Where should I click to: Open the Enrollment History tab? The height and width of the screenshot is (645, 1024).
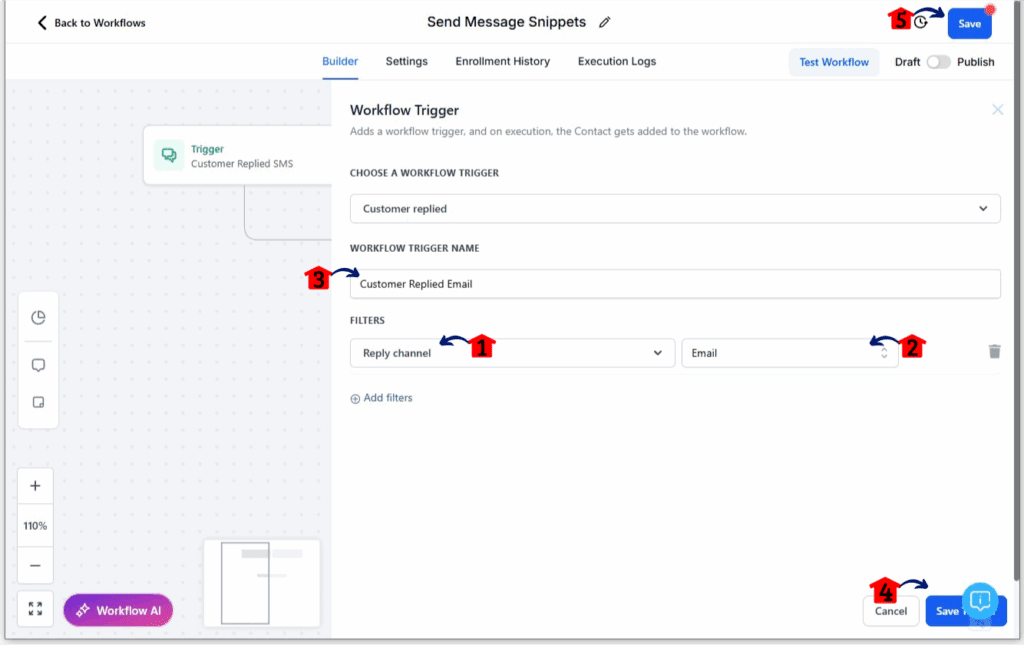(502, 61)
